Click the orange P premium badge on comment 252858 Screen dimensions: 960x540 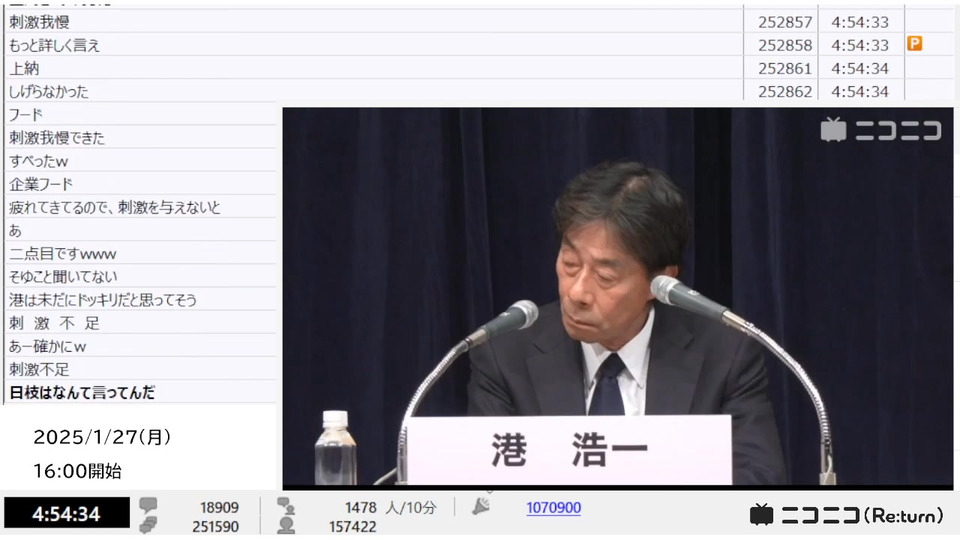(x=915, y=43)
